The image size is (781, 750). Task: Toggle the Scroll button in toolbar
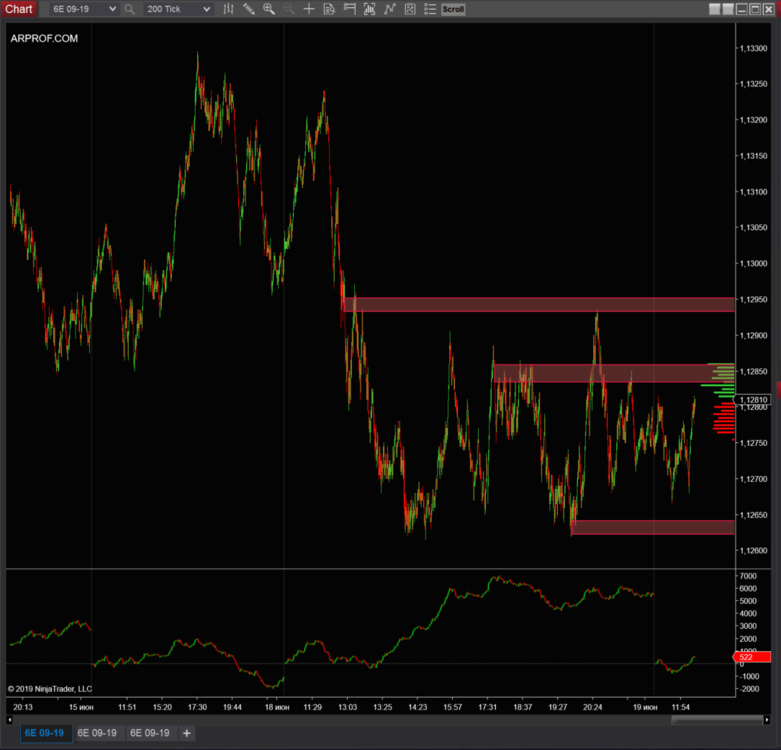tap(453, 9)
